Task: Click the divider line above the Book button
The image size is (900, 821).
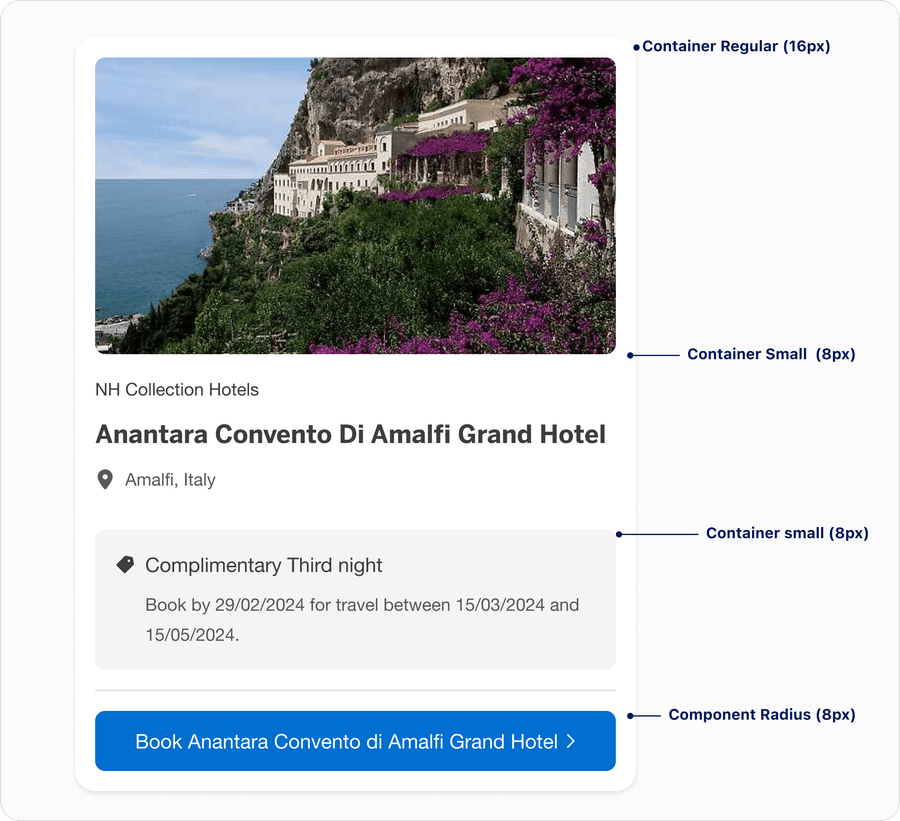Action: pyautogui.click(x=355, y=690)
